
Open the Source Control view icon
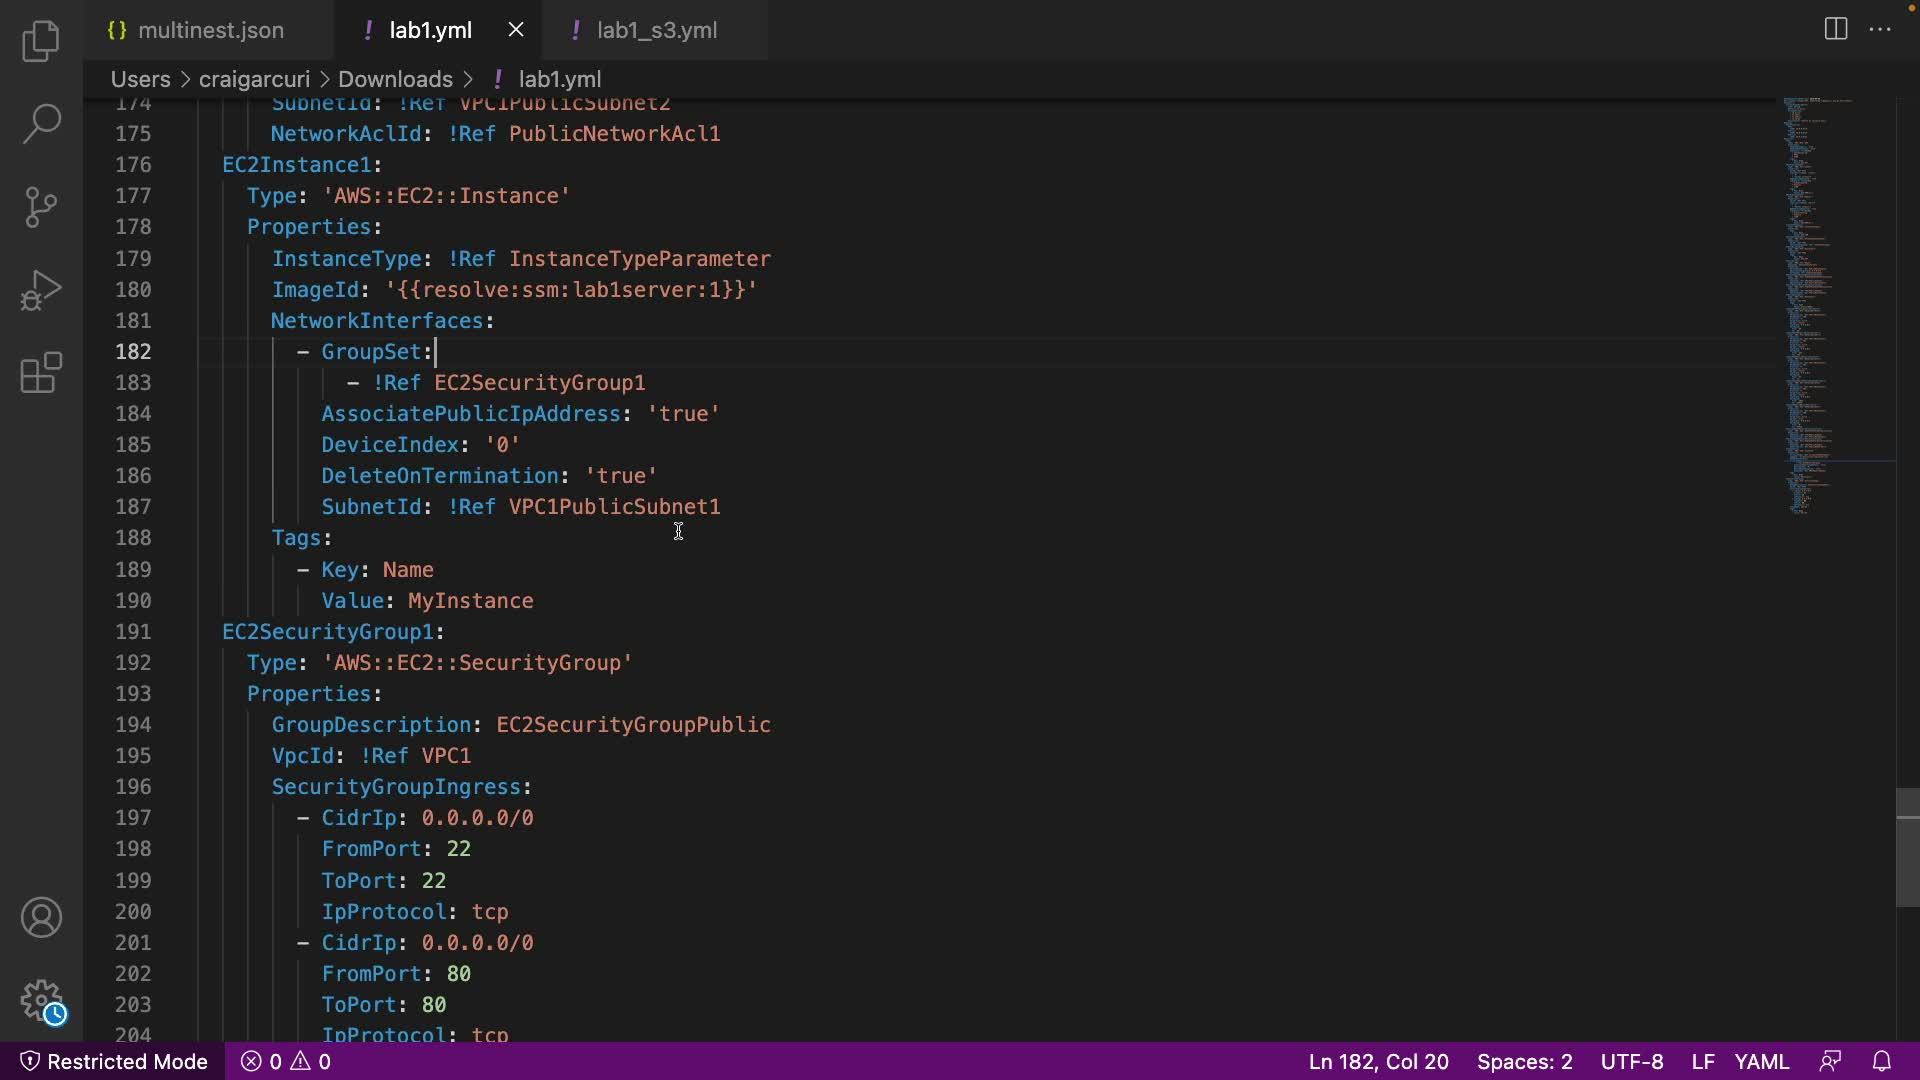click(x=41, y=207)
